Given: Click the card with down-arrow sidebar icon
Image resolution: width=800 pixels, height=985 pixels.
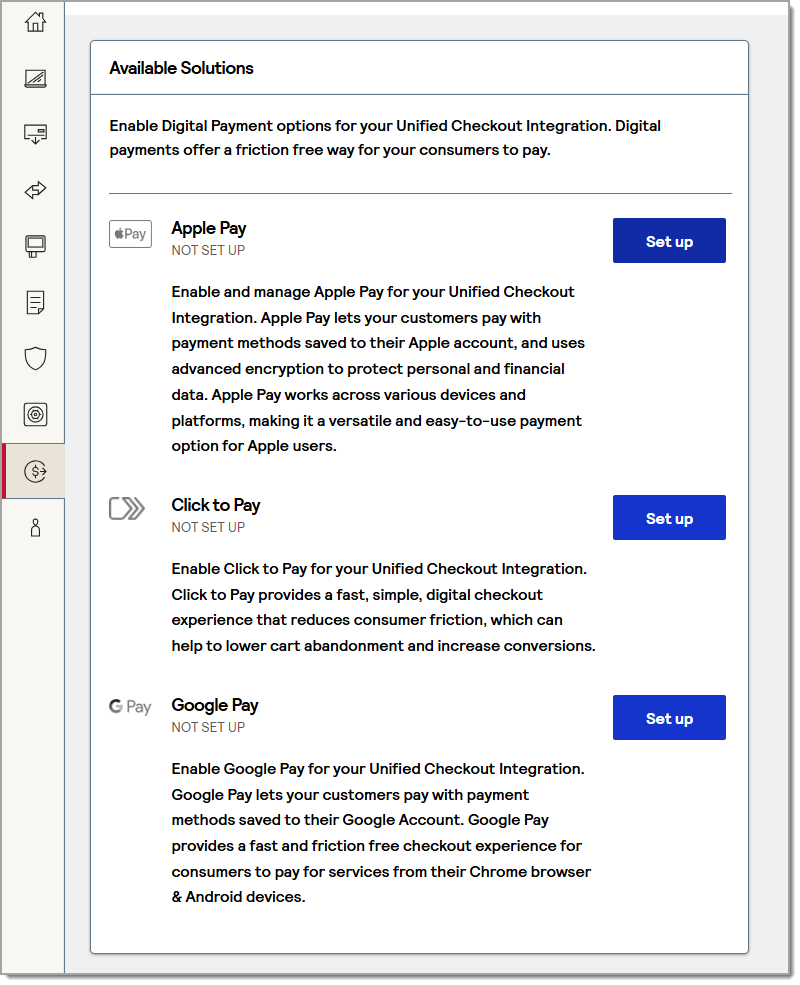Looking at the screenshot, I should click(35, 134).
